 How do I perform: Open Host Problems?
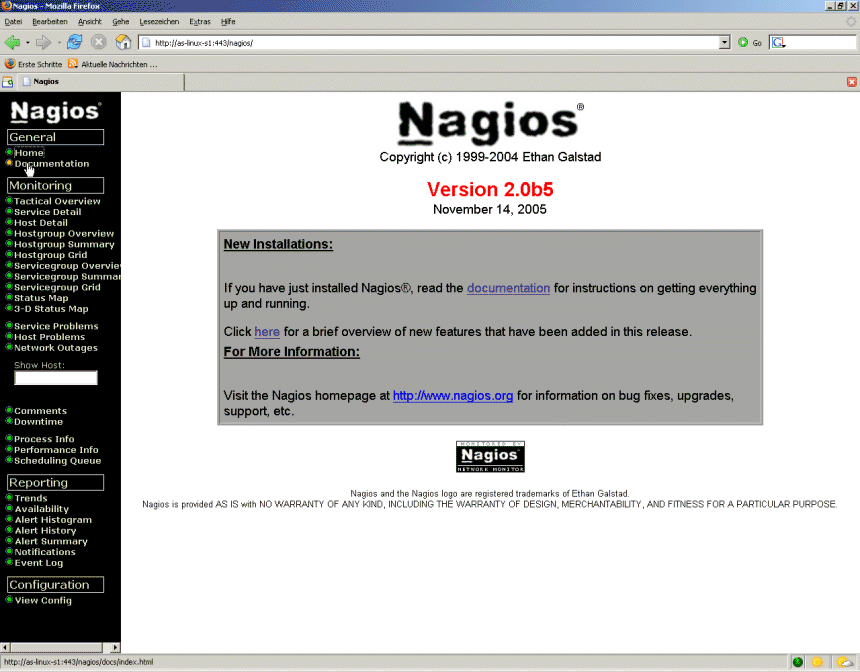49,337
